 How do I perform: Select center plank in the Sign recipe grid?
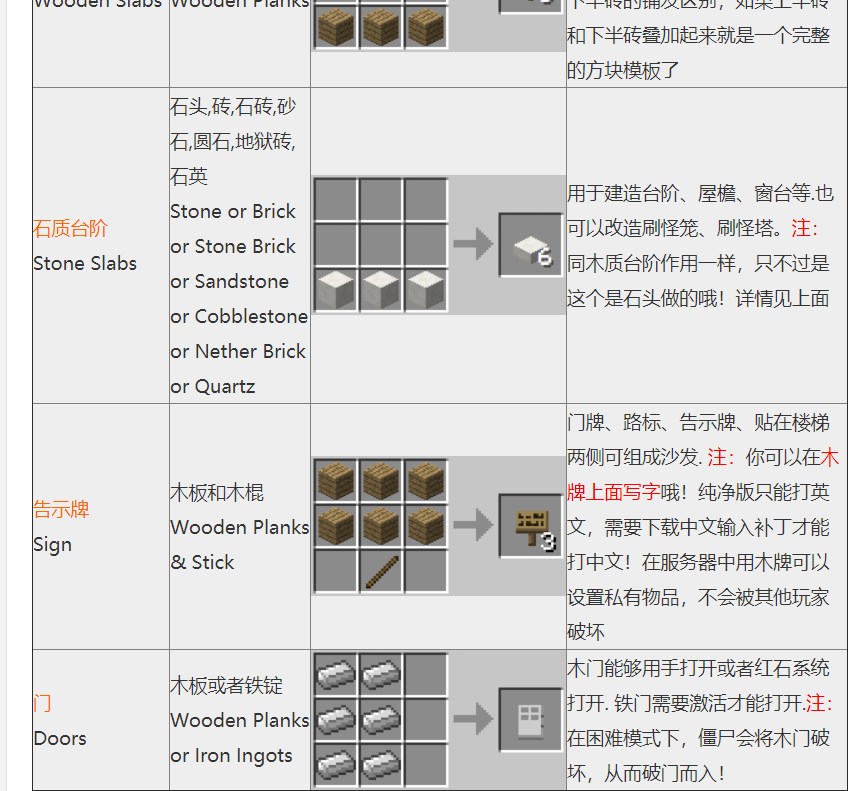(x=381, y=526)
